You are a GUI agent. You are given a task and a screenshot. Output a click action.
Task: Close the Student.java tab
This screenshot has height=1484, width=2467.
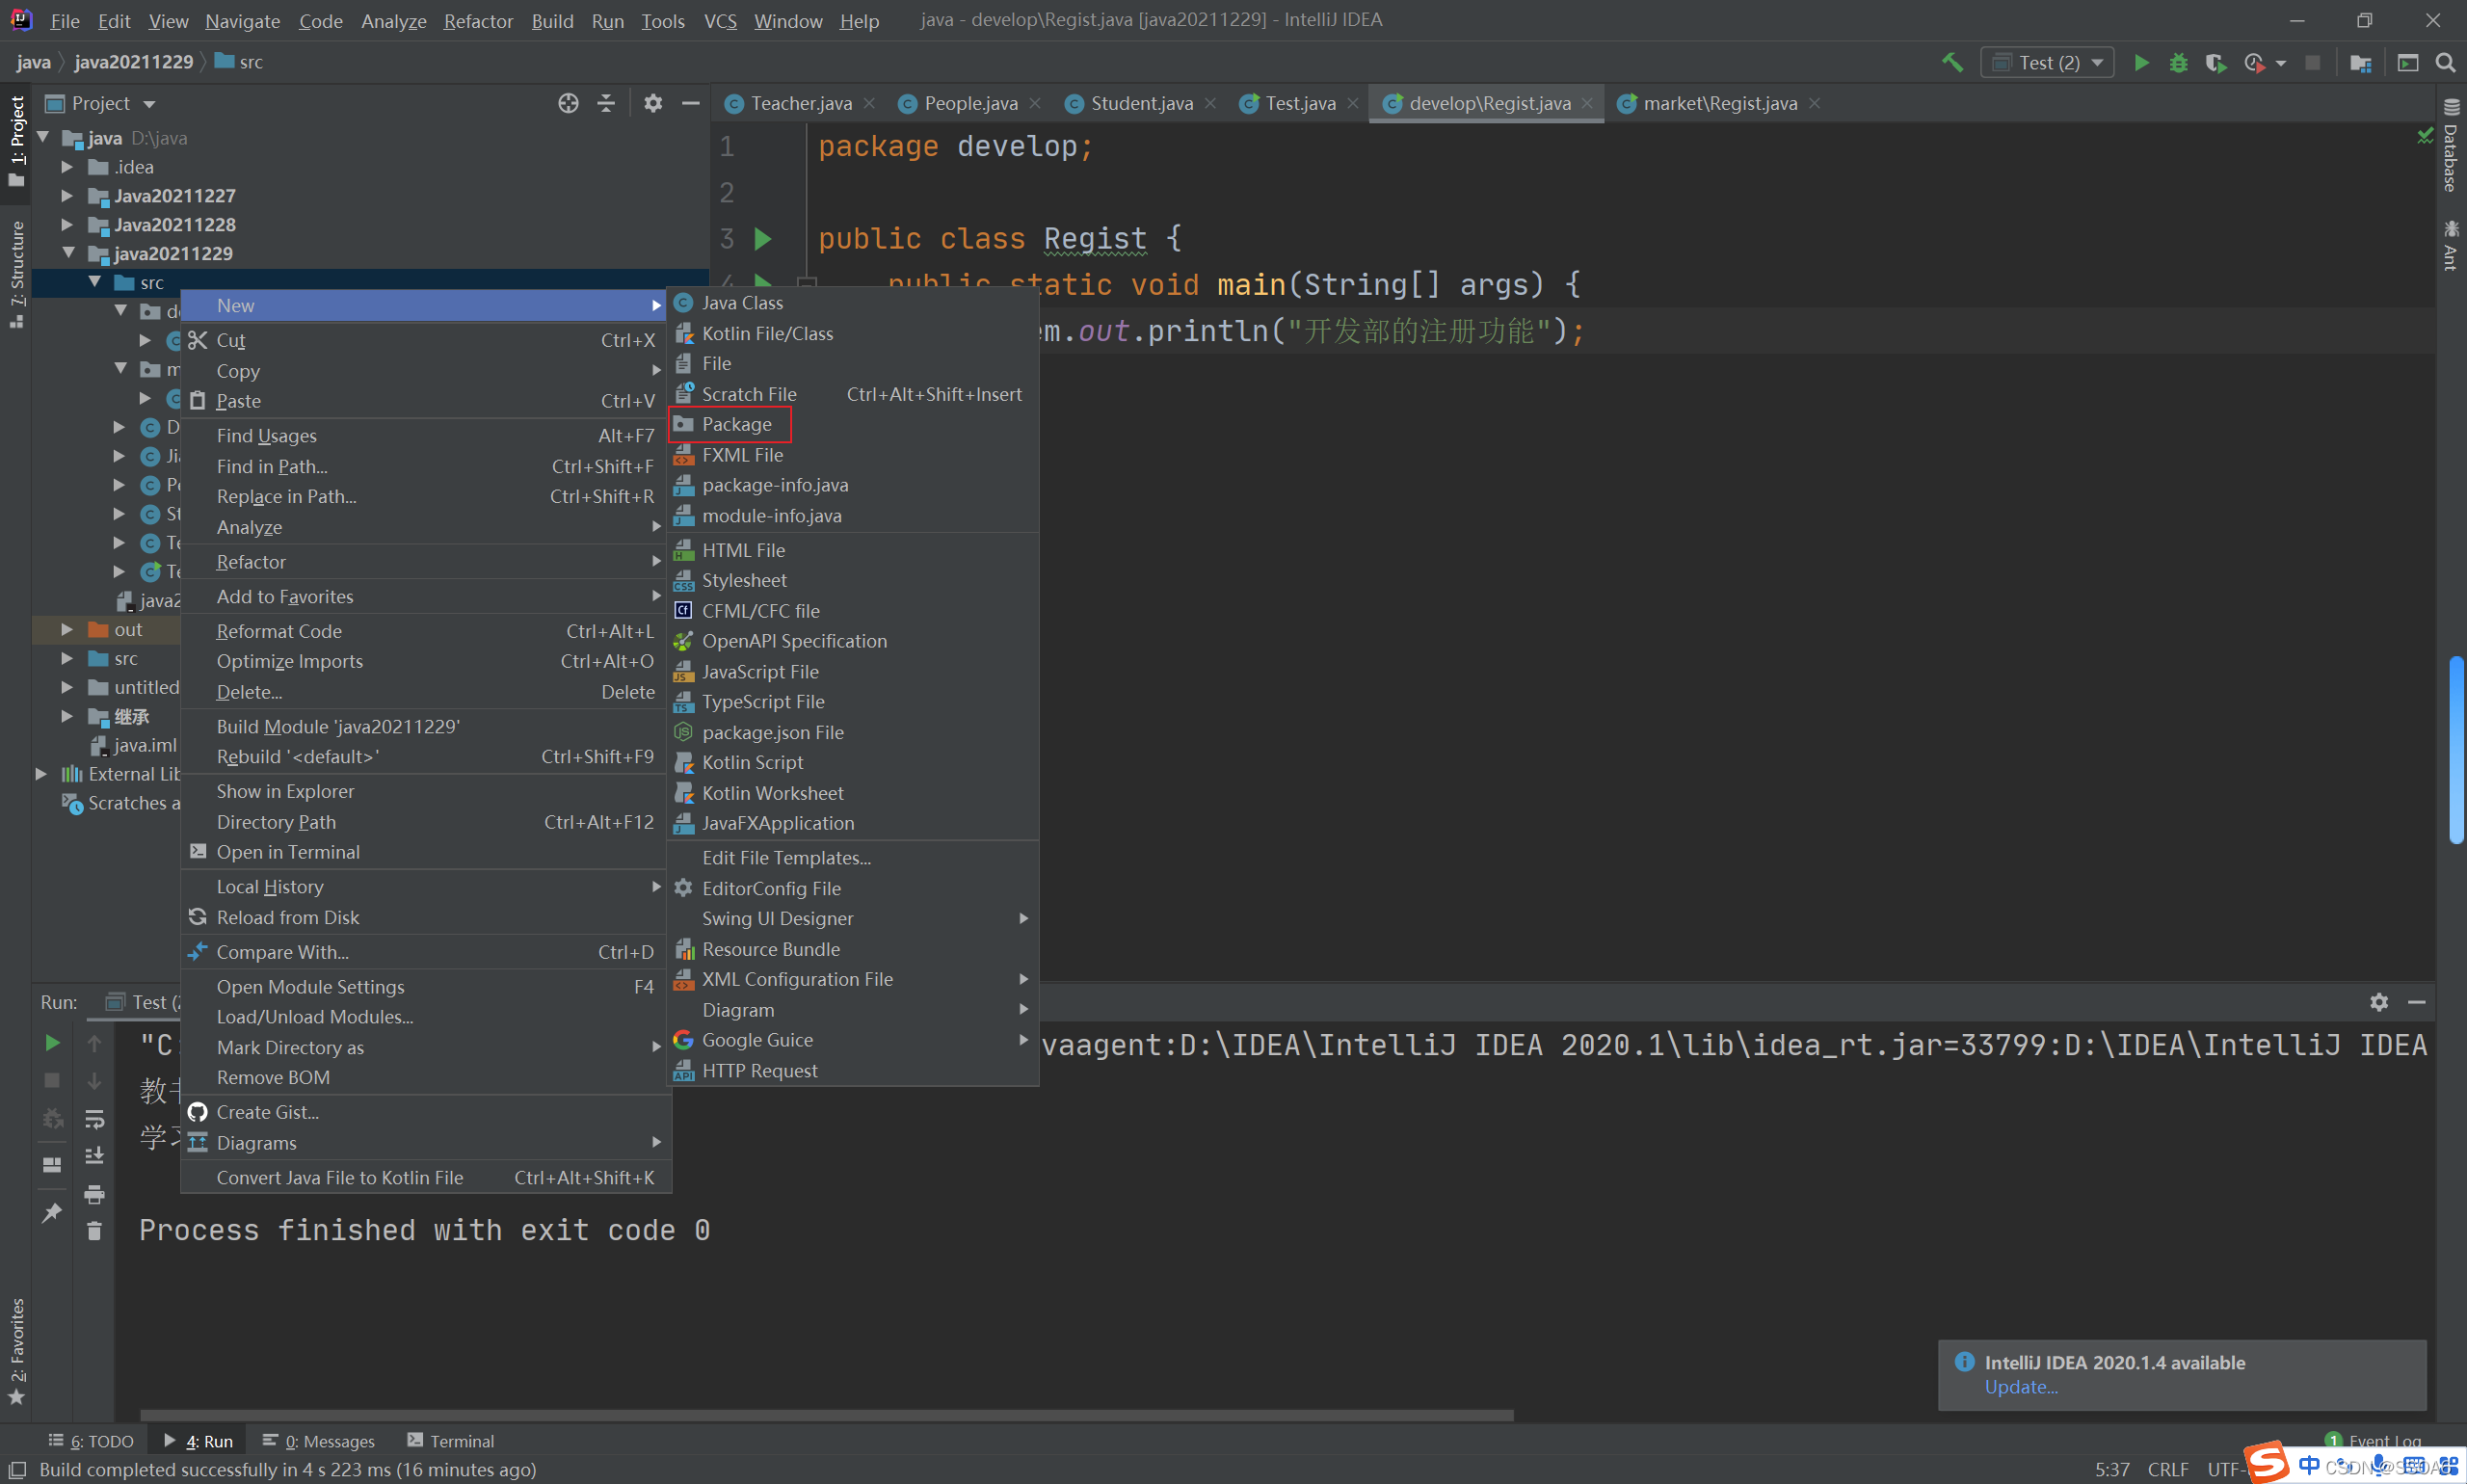click(1211, 103)
